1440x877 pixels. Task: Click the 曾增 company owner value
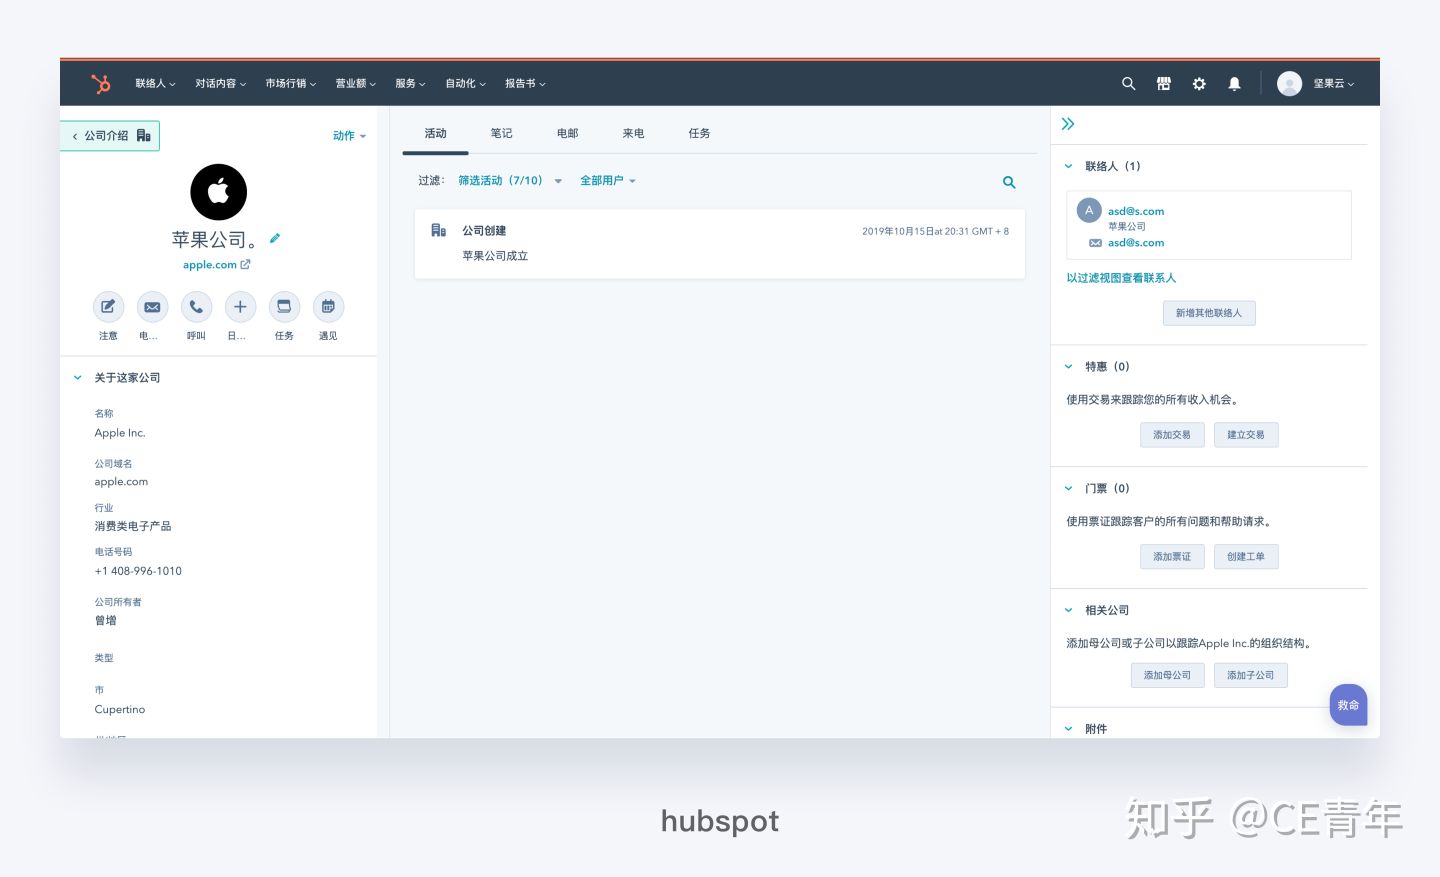tap(106, 621)
